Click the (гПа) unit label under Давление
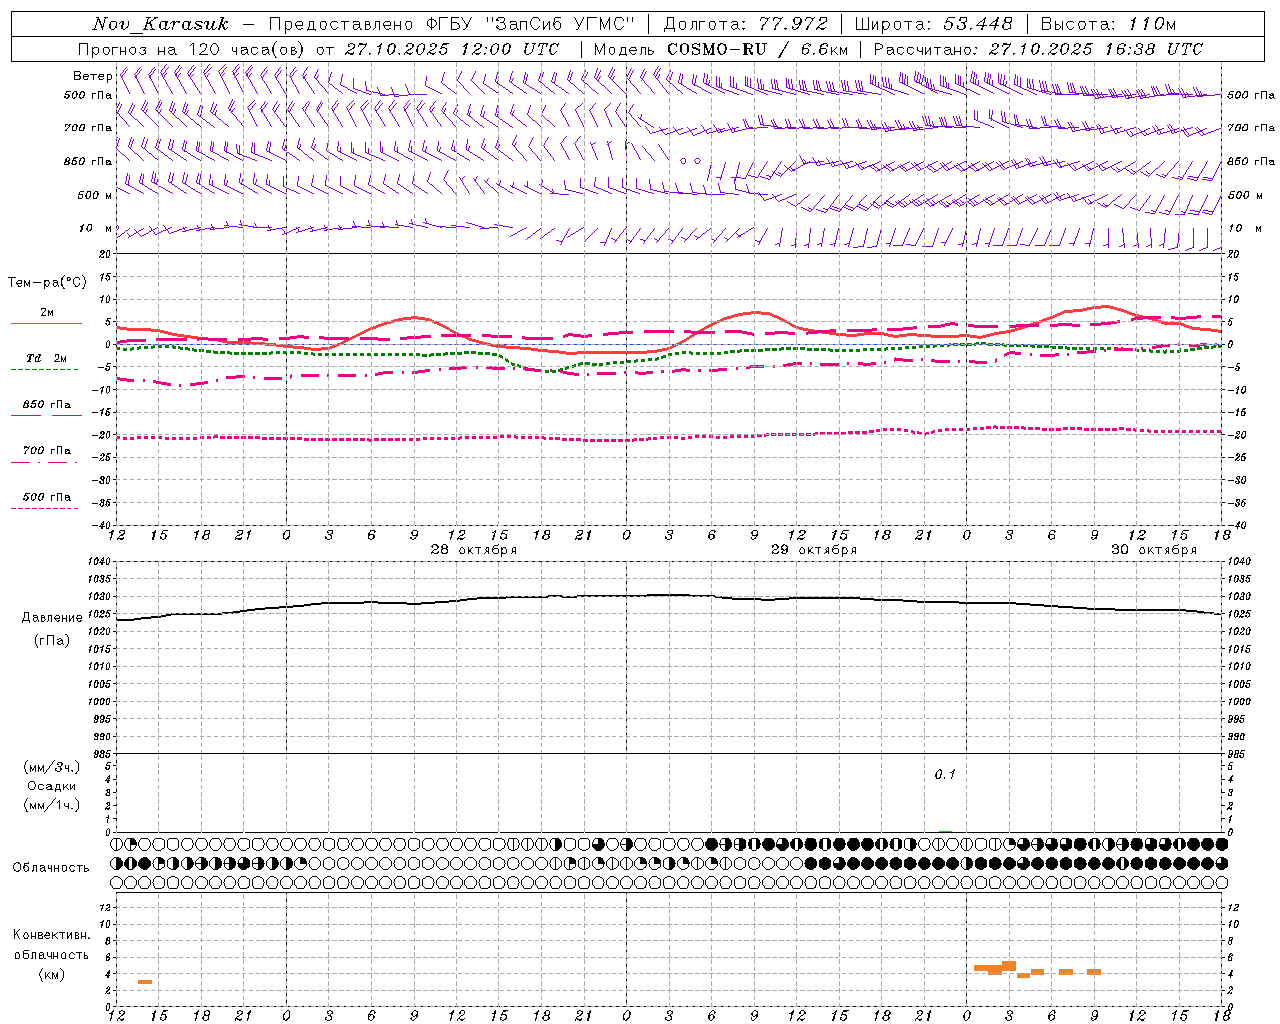 click(52, 640)
